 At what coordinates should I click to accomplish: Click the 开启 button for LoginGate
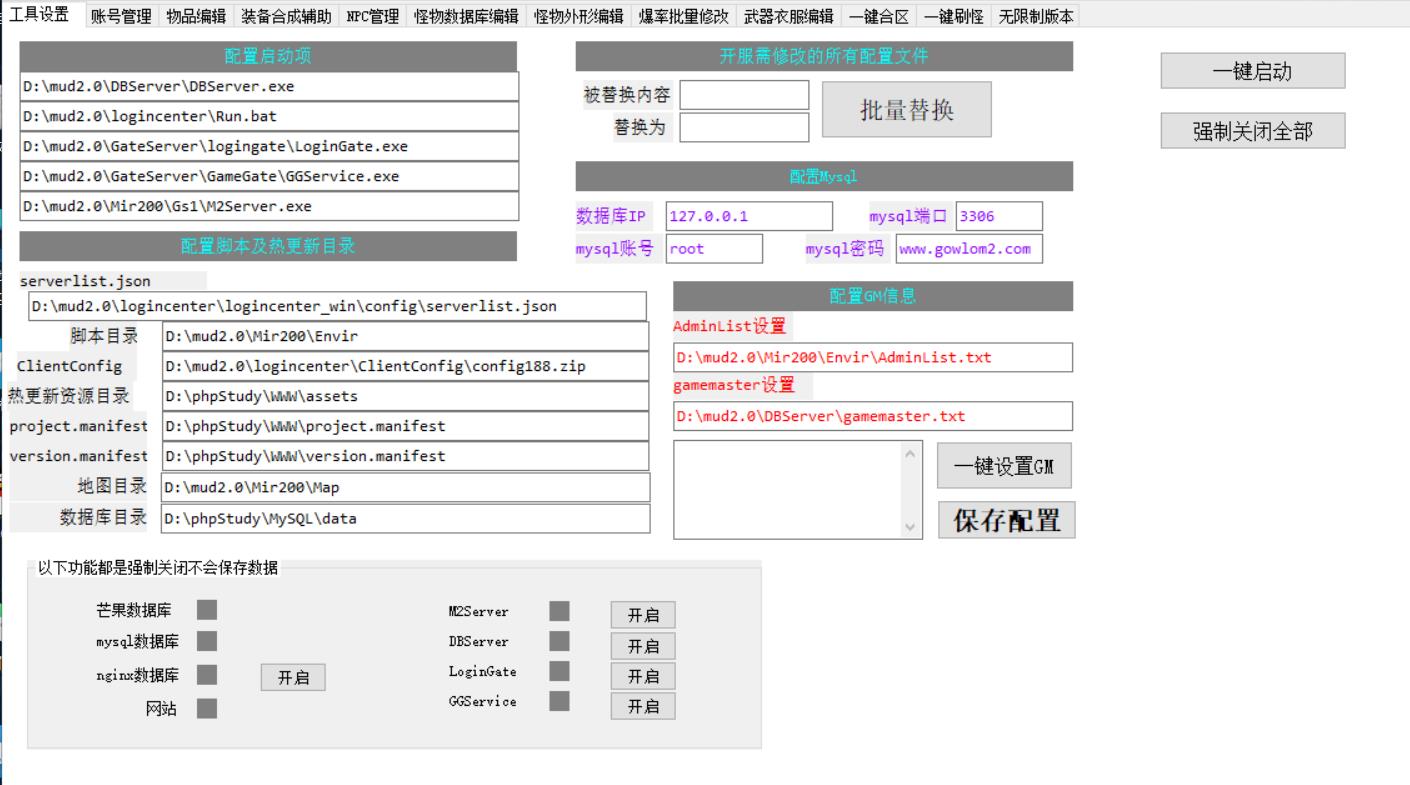643,676
